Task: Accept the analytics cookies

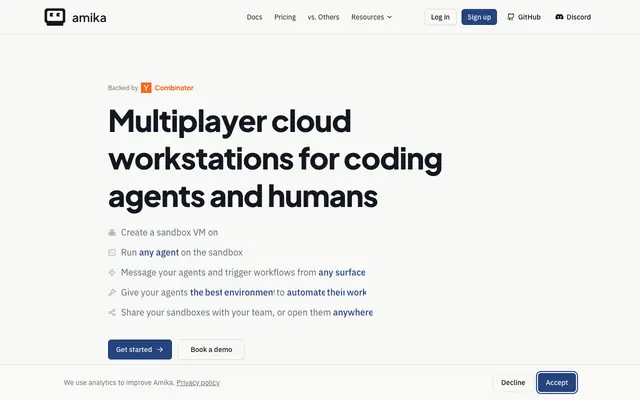Action: pos(557,382)
